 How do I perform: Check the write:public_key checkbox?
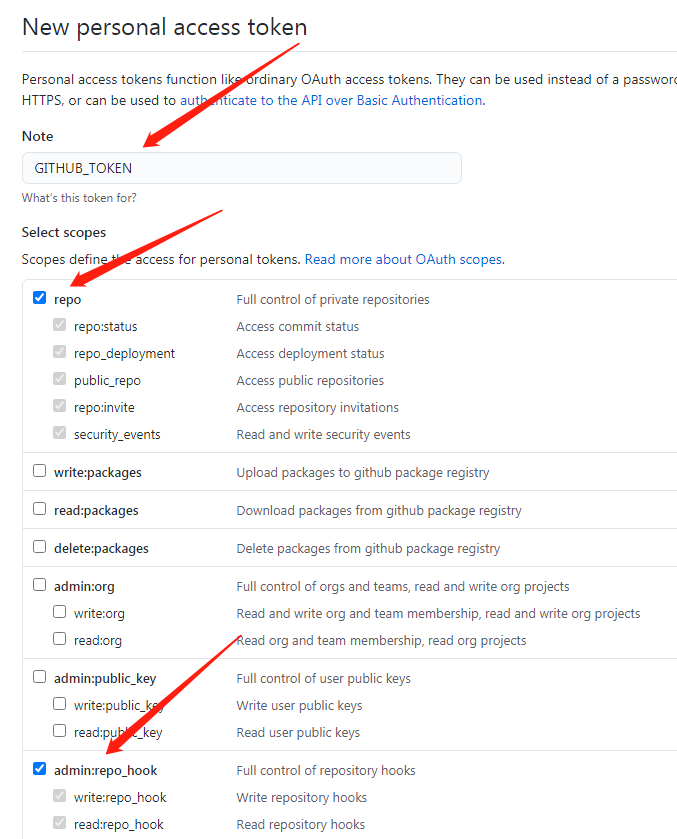[60, 704]
